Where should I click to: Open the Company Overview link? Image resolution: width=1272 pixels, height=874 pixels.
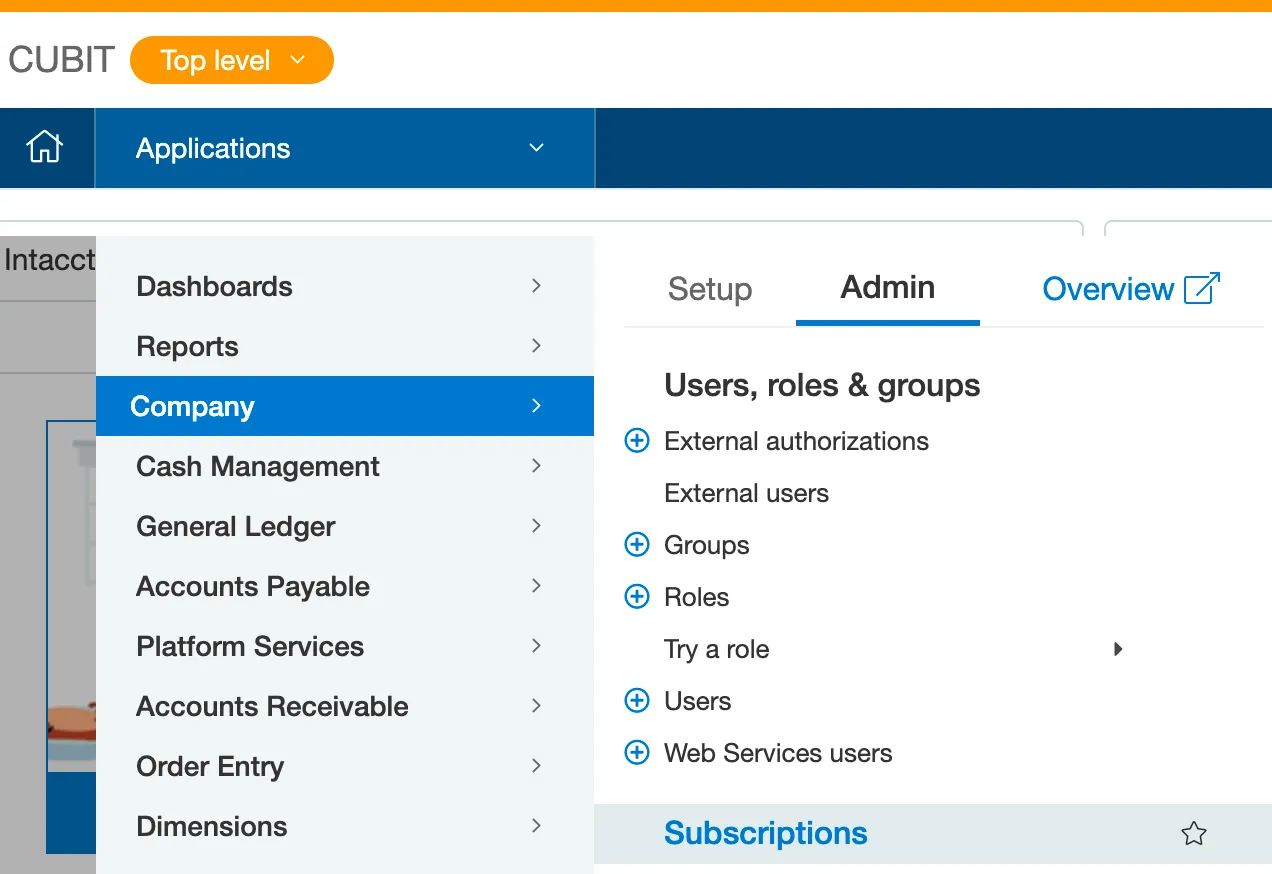(x=1131, y=289)
